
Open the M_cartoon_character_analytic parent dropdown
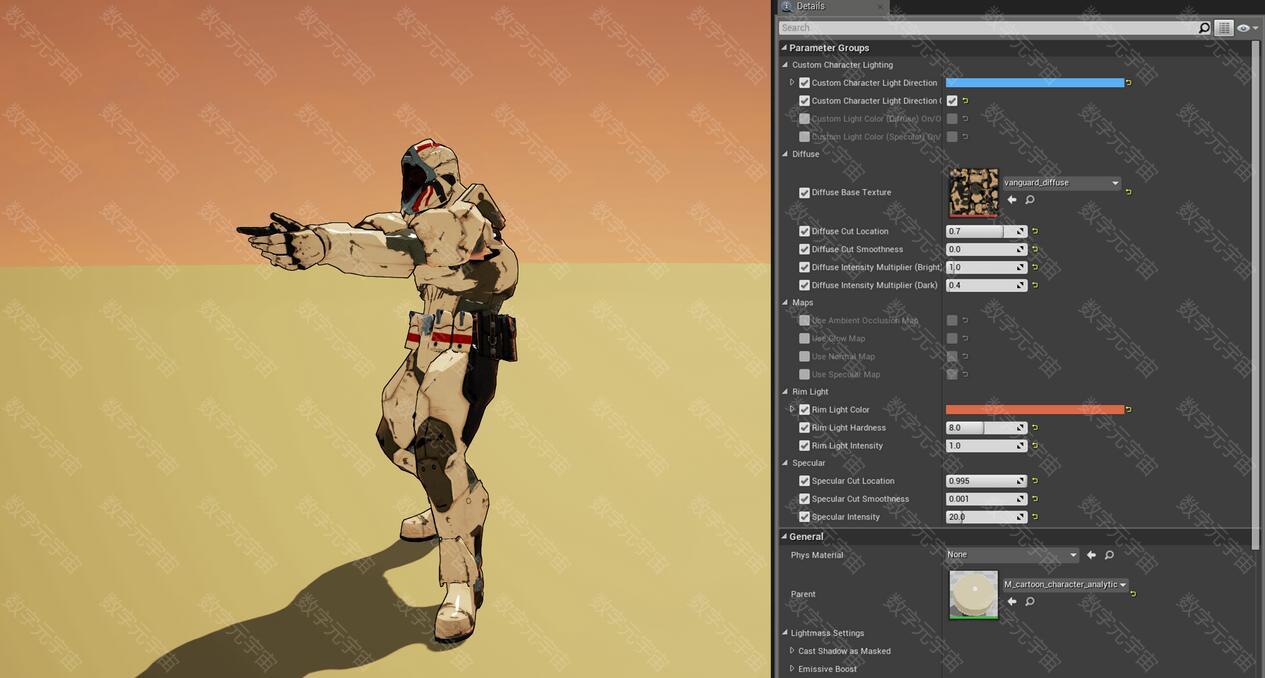pyautogui.click(x=1065, y=584)
